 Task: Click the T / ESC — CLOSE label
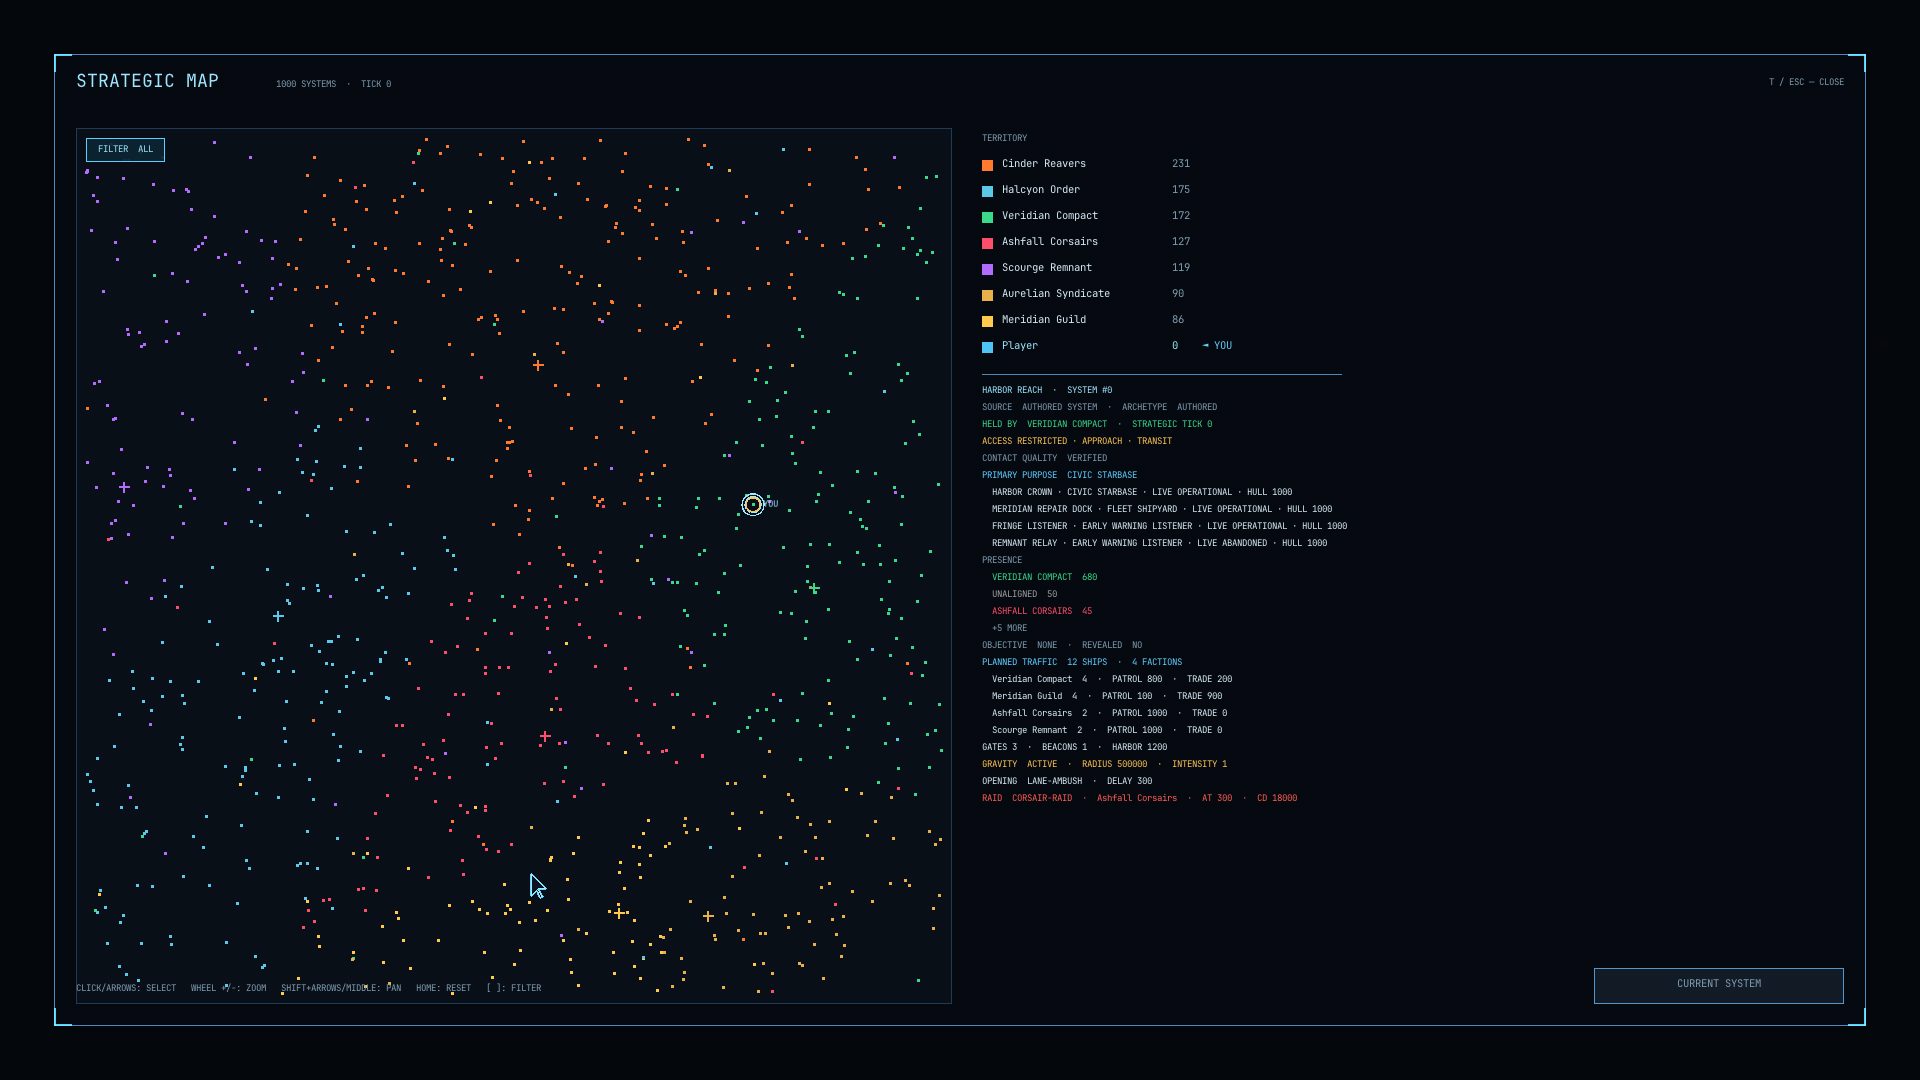[x=1806, y=82]
